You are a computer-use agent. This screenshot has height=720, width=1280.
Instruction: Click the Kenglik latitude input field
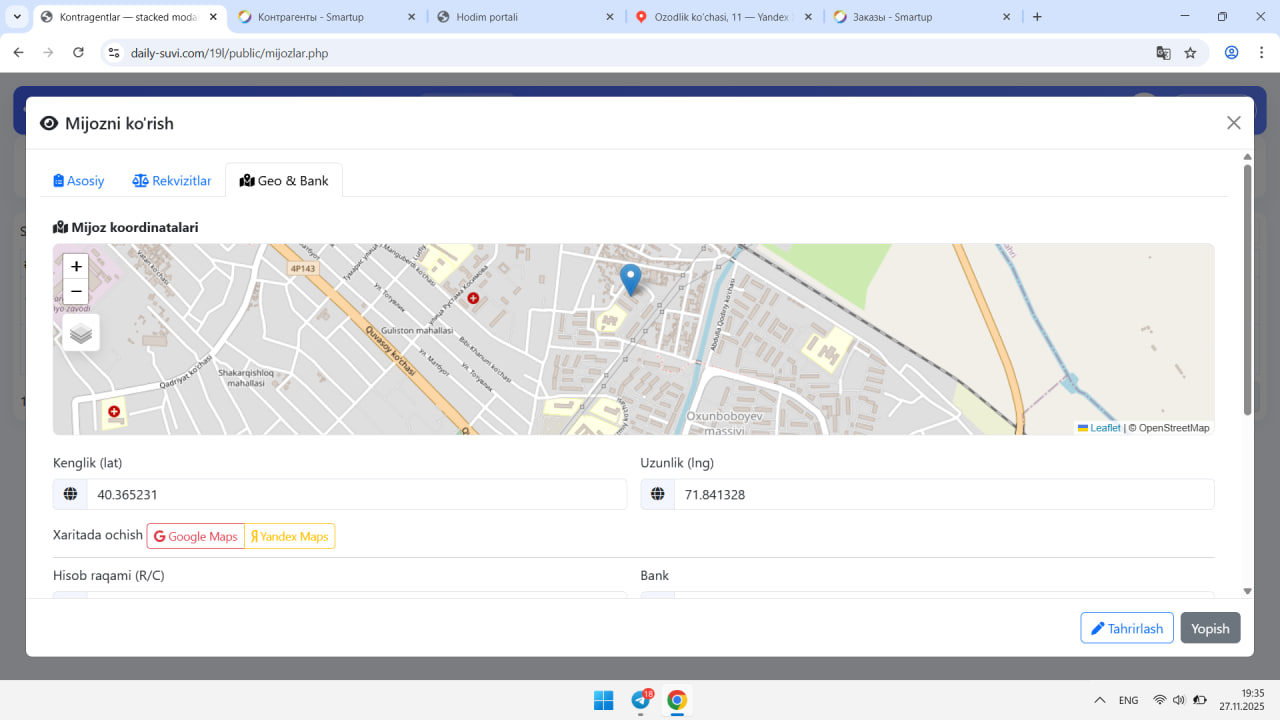pyautogui.click(x=355, y=495)
